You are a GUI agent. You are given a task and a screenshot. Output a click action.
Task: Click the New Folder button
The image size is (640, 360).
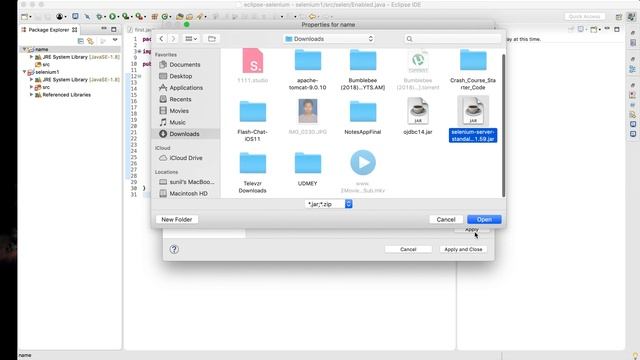coord(177,219)
